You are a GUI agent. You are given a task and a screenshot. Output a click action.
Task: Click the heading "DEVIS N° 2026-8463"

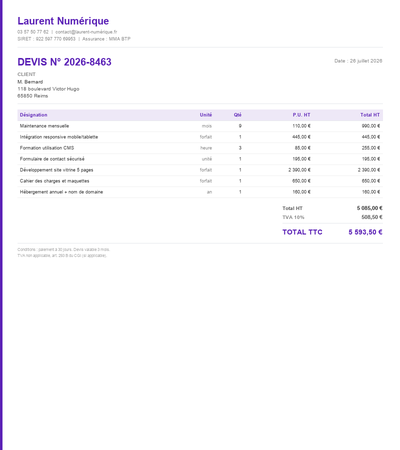(64, 62)
